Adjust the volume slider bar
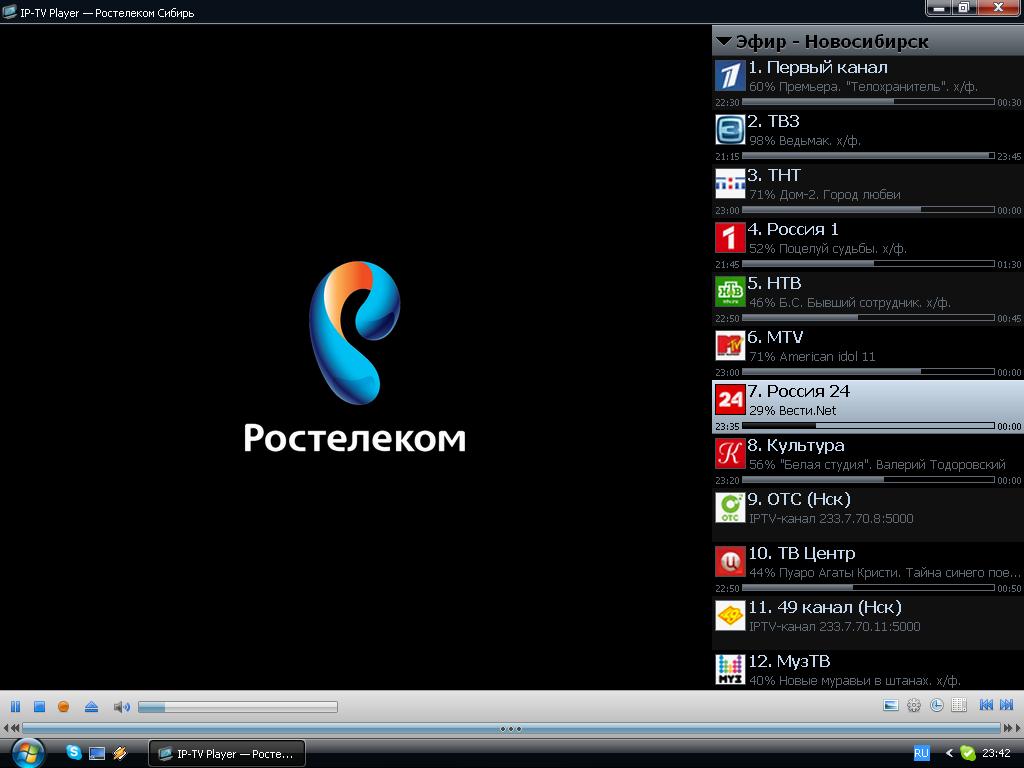This screenshot has height=768, width=1024. tap(237, 707)
